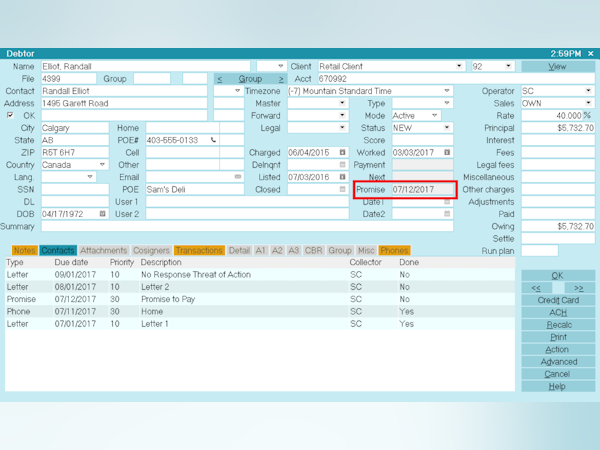Click phone dial icon in POE# field
This screenshot has width=600, height=450.
214,140
